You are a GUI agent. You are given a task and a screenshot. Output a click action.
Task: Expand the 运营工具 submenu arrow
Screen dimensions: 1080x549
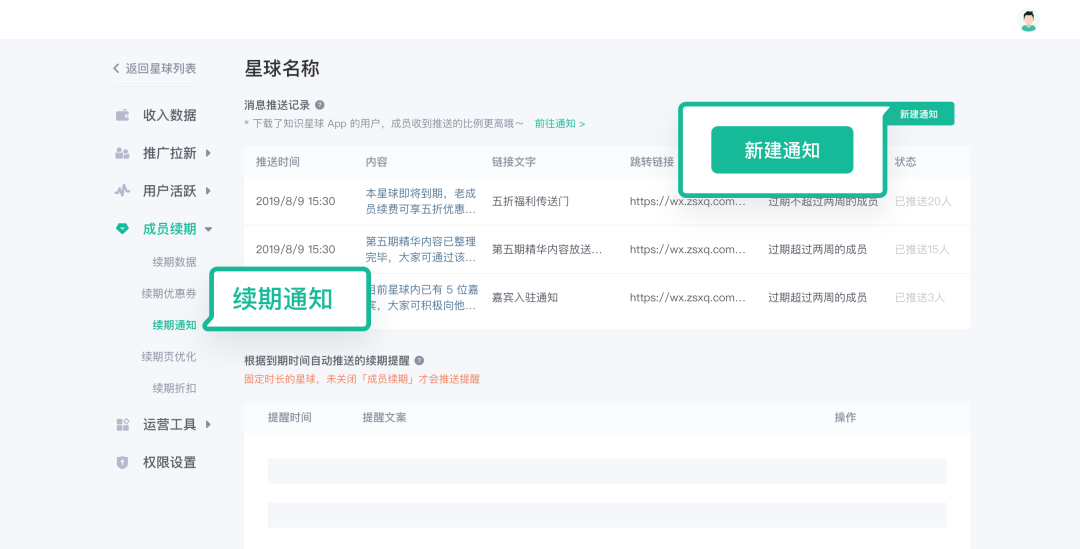pos(208,424)
